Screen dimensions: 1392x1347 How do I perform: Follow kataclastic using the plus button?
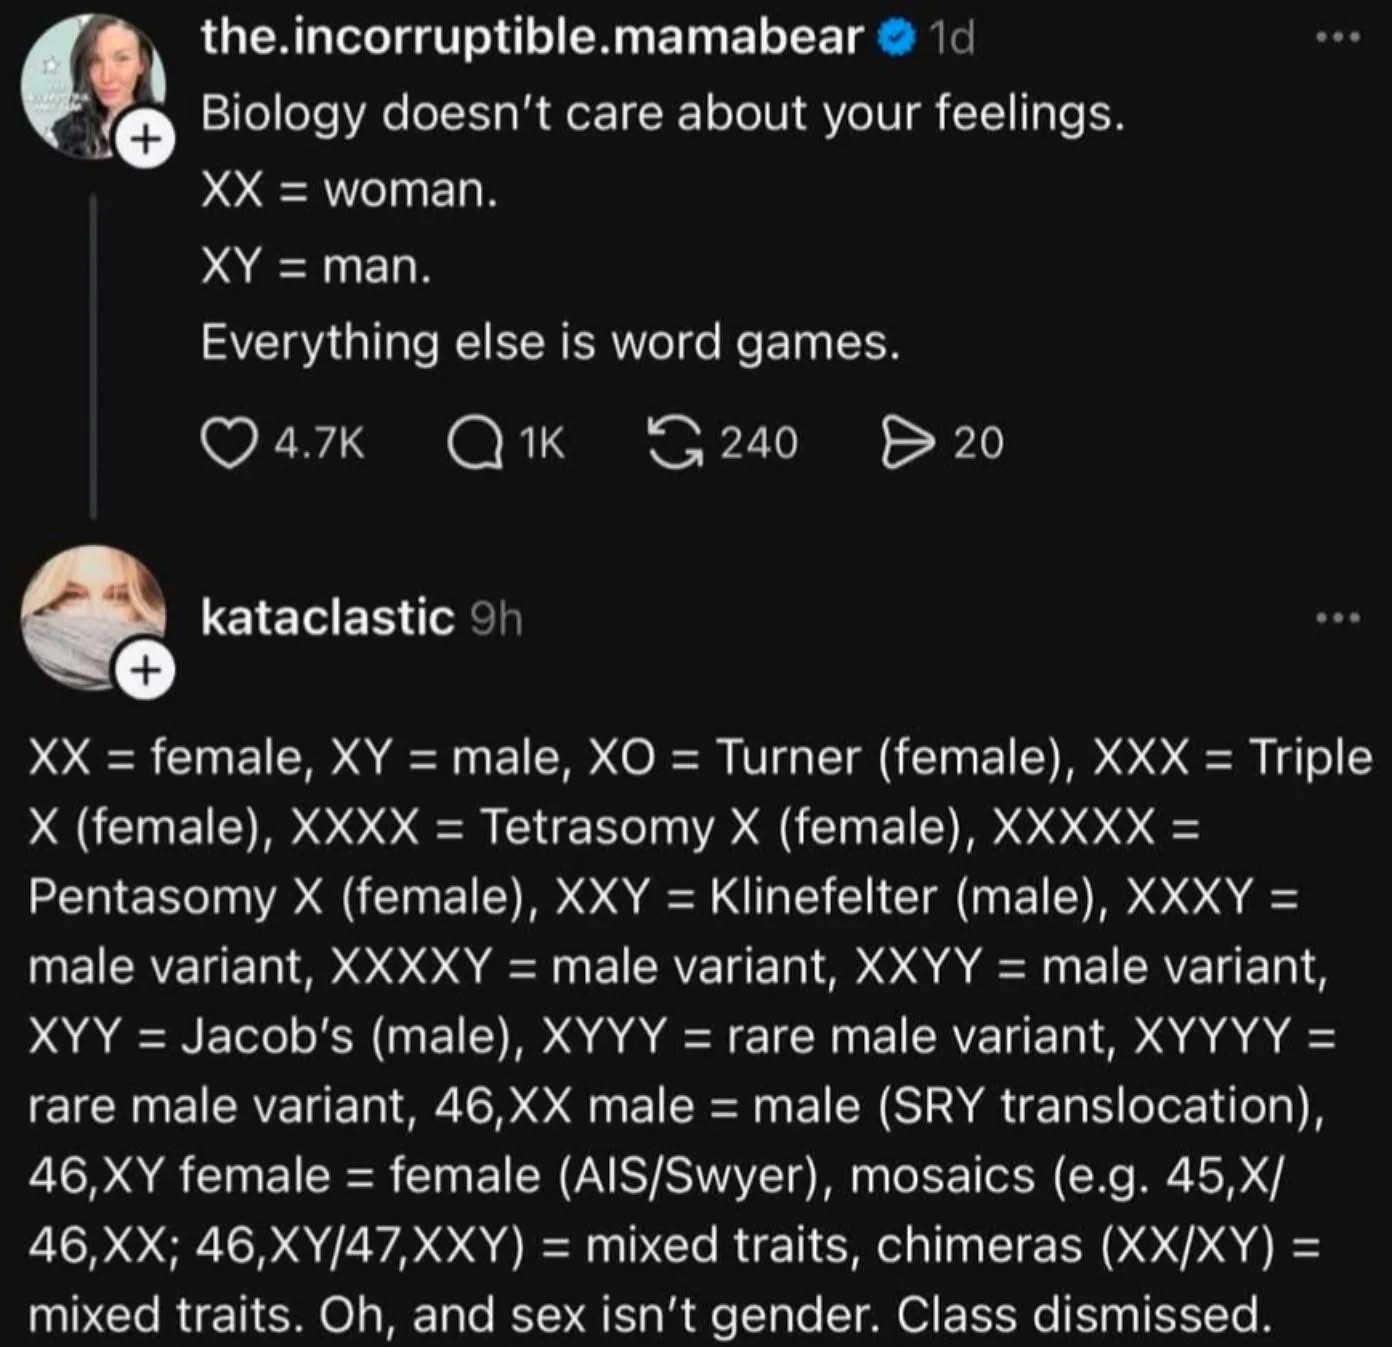click(x=147, y=670)
